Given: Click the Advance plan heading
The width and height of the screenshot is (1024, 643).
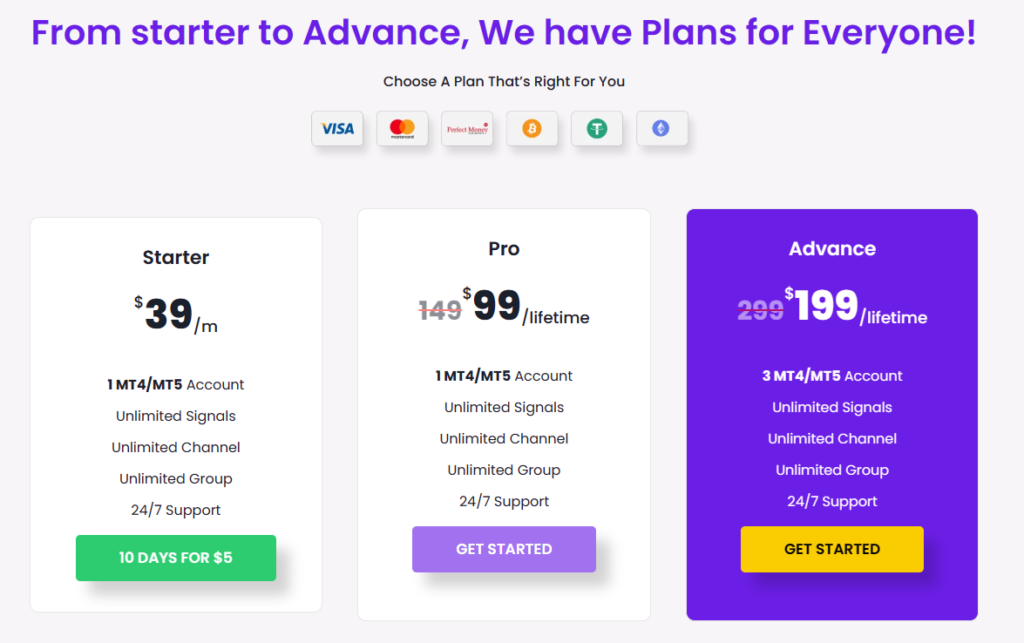Looking at the screenshot, I should (832, 249).
